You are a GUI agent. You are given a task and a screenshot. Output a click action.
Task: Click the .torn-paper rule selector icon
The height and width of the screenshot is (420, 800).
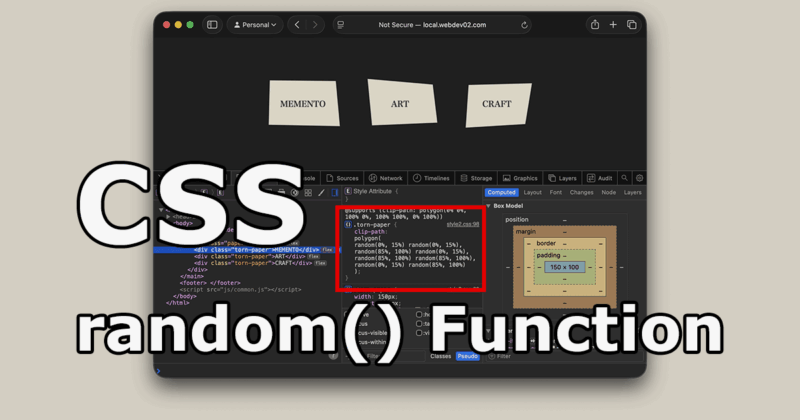tap(348, 225)
